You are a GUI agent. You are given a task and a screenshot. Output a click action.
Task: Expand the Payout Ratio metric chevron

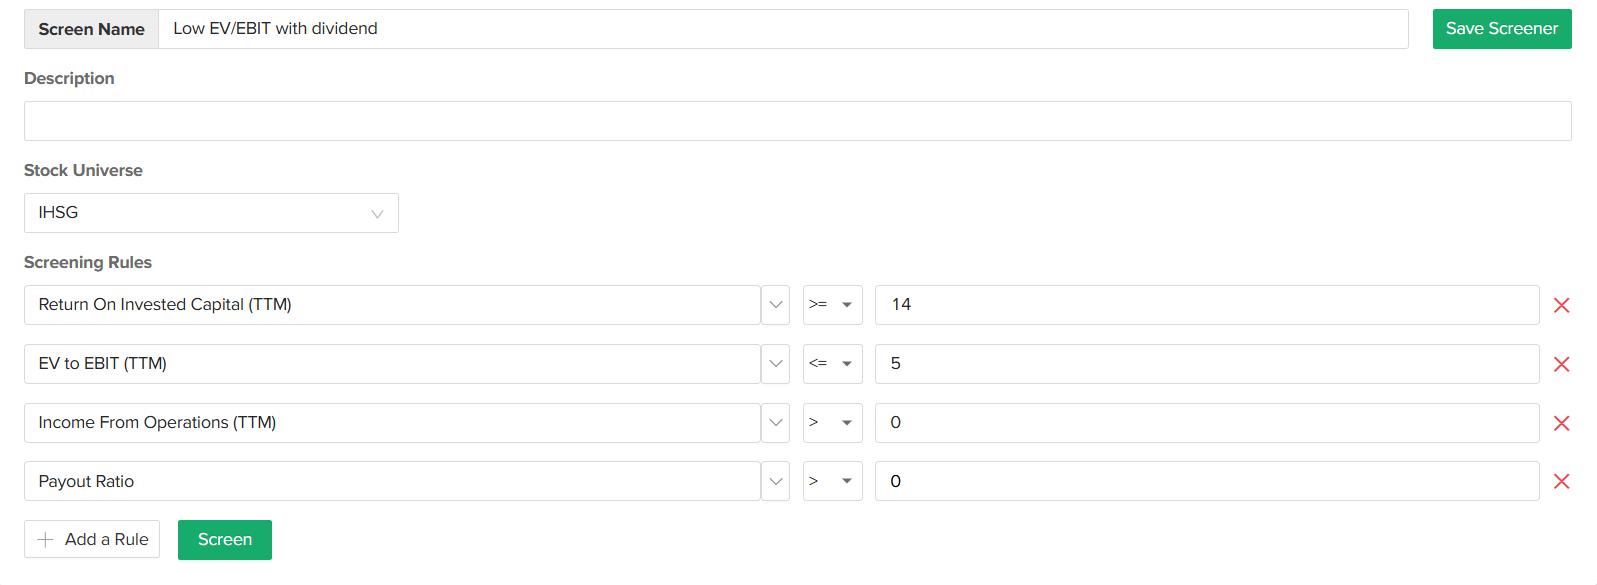pos(775,481)
